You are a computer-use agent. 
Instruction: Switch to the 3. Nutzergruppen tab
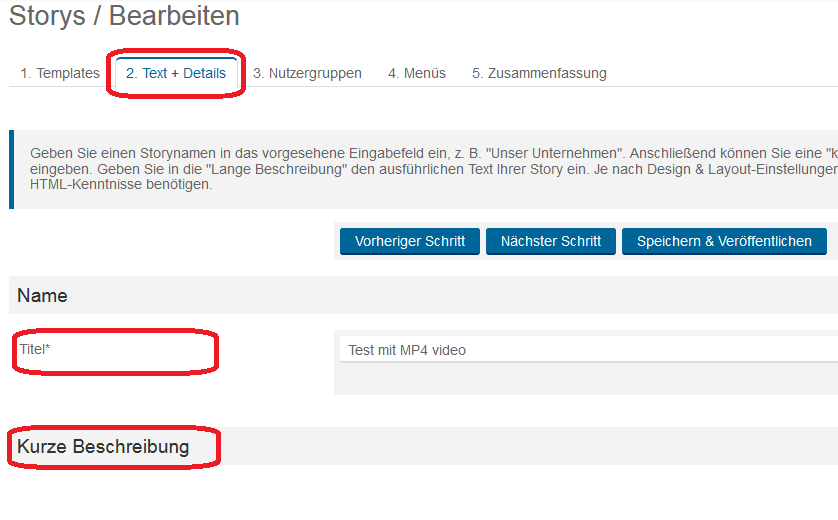click(307, 73)
